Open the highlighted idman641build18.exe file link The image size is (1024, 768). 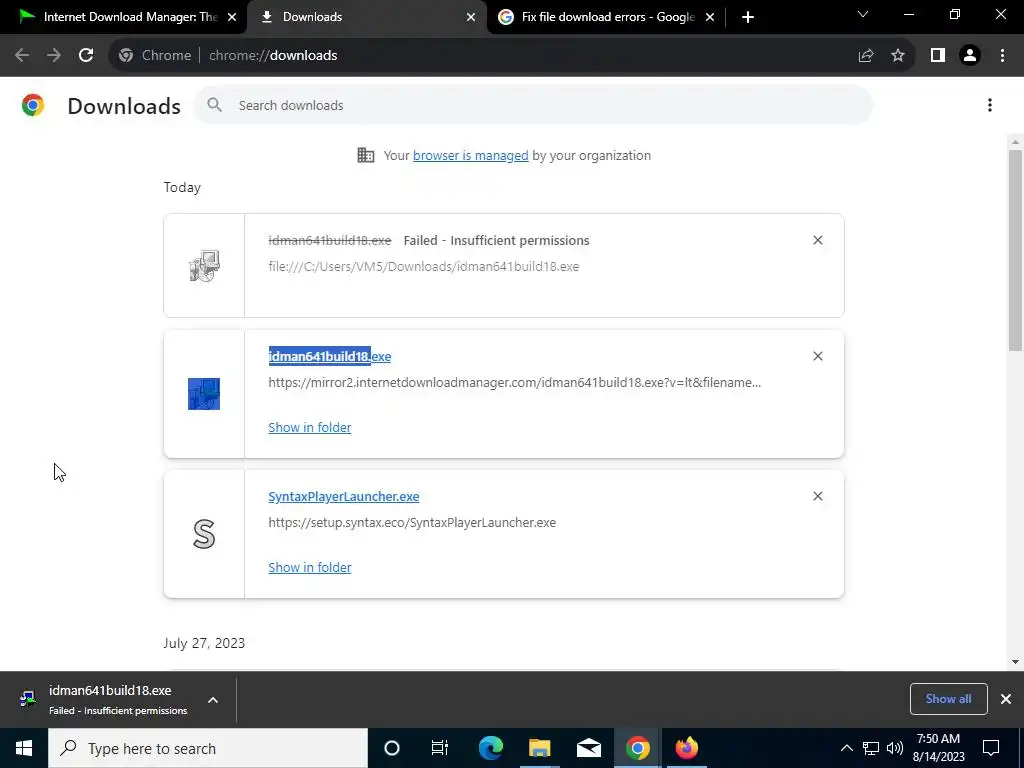(330, 357)
